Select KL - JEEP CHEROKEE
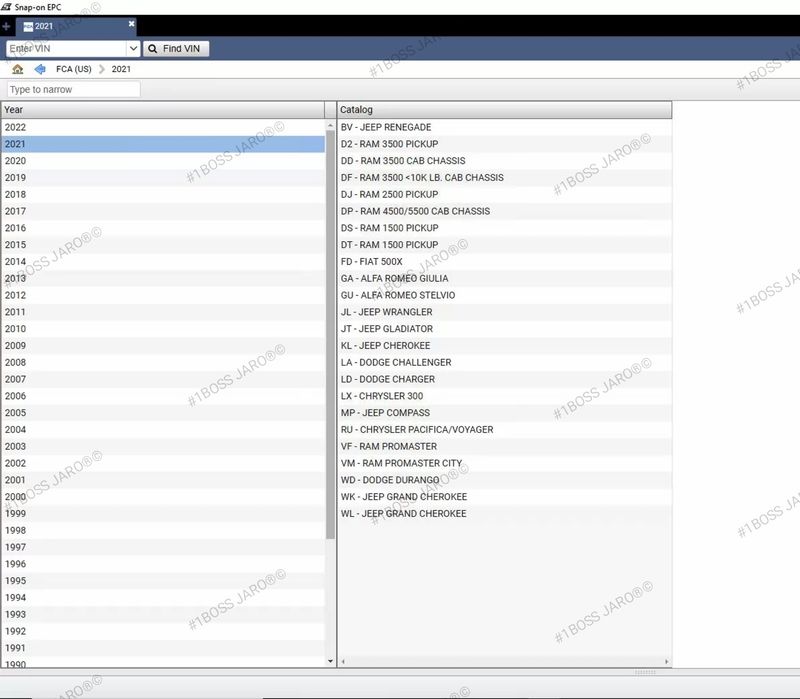800x699 pixels. [504, 345]
